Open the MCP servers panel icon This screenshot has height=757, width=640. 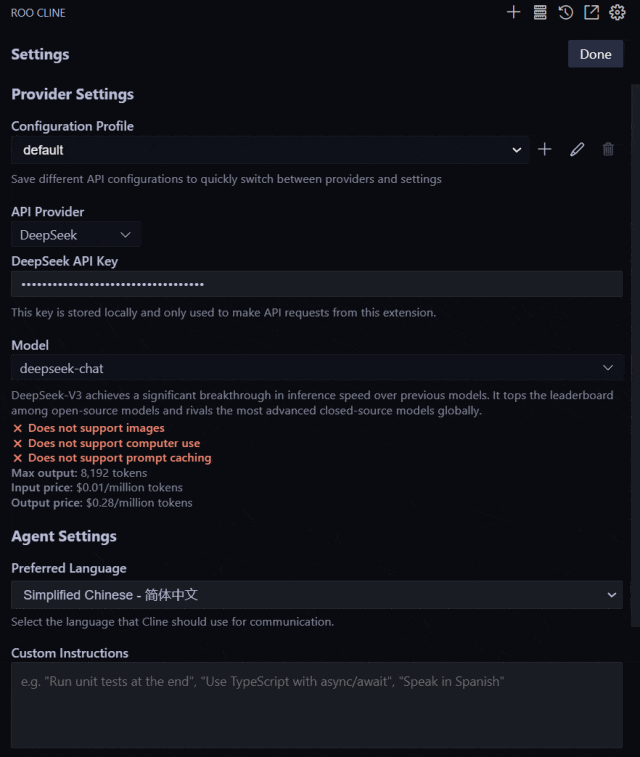[x=540, y=13]
